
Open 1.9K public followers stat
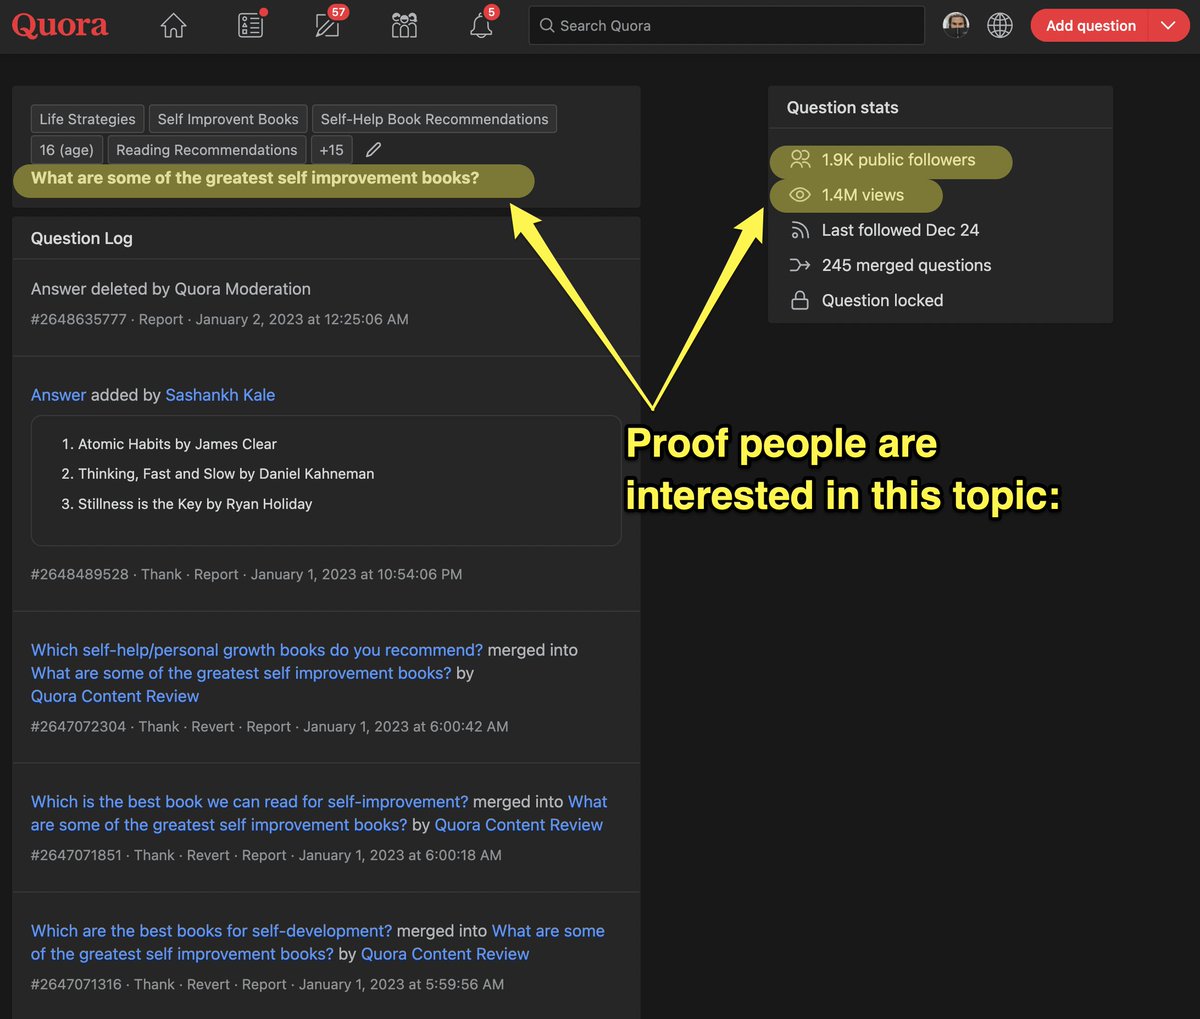click(898, 160)
